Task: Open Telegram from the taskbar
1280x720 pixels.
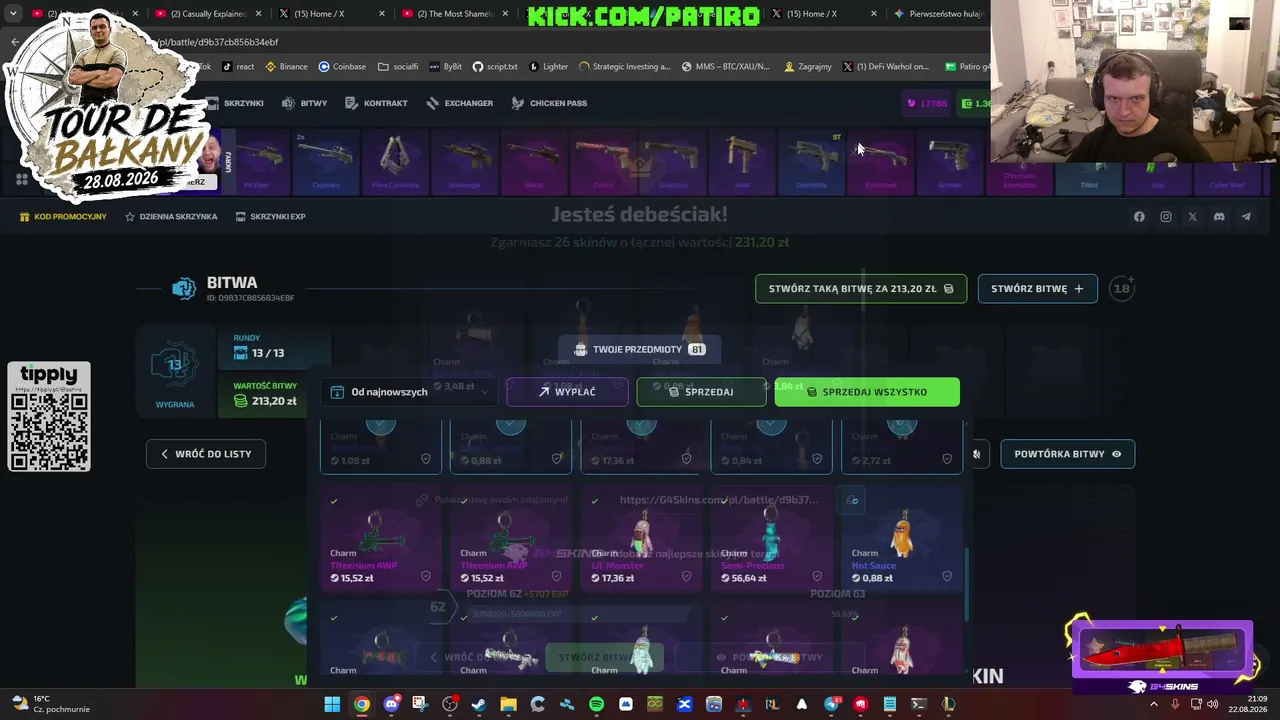Action: [x=831, y=704]
